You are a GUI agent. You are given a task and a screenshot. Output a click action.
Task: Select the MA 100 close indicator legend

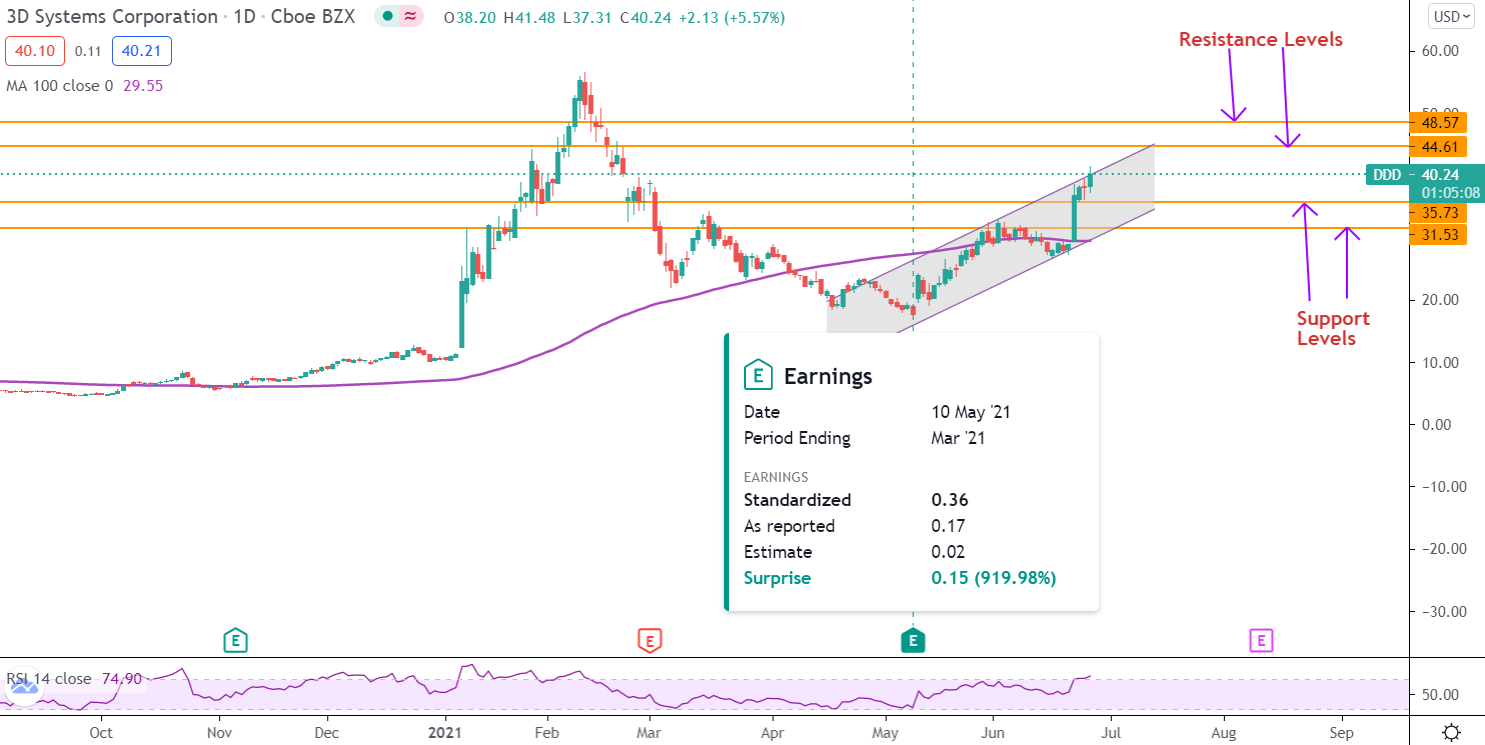[x=60, y=86]
